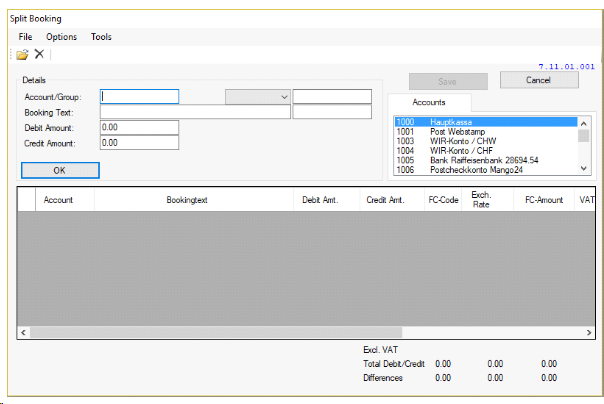Focus the Account/Group input field
This screenshot has height=404, width=604.
pos(139,96)
